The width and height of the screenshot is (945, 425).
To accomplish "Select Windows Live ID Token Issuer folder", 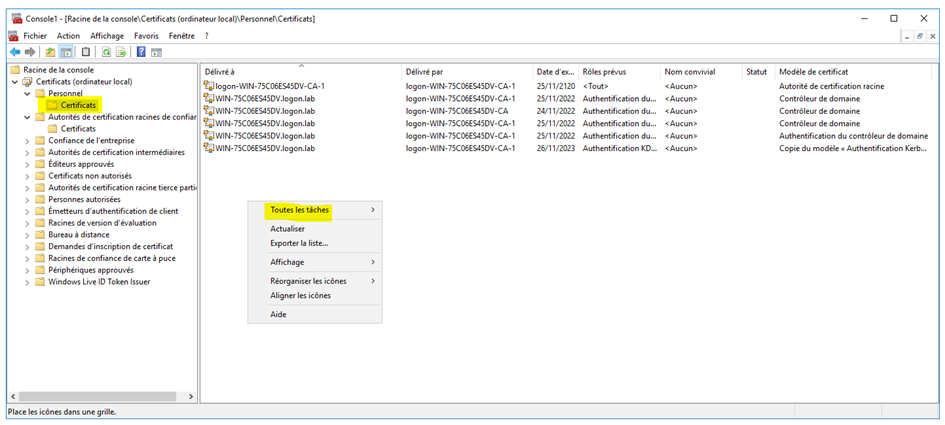I will tap(98, 282).
